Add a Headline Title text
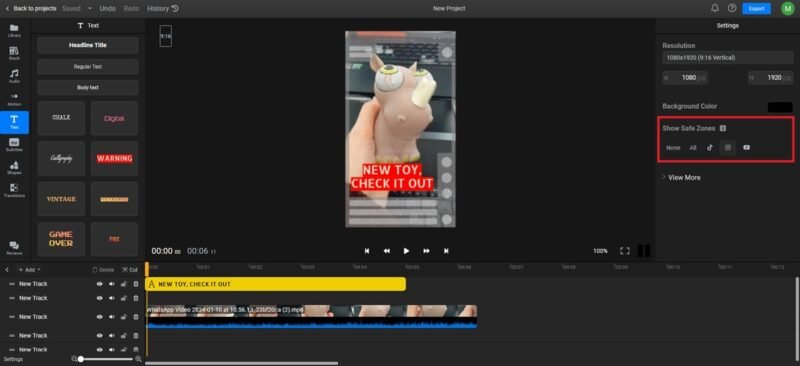The image size is (800, 366). coord(88,45)
